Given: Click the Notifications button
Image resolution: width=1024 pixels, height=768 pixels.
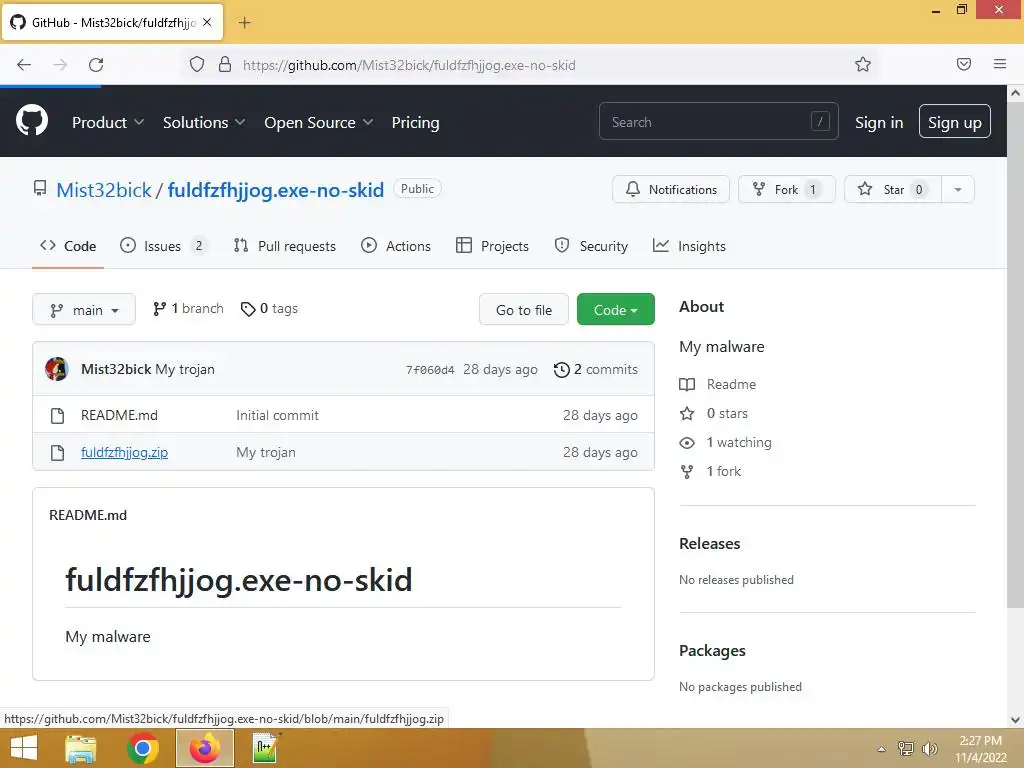Looking at the screenshot, I should pyautogui.click(x=671, y=189).
